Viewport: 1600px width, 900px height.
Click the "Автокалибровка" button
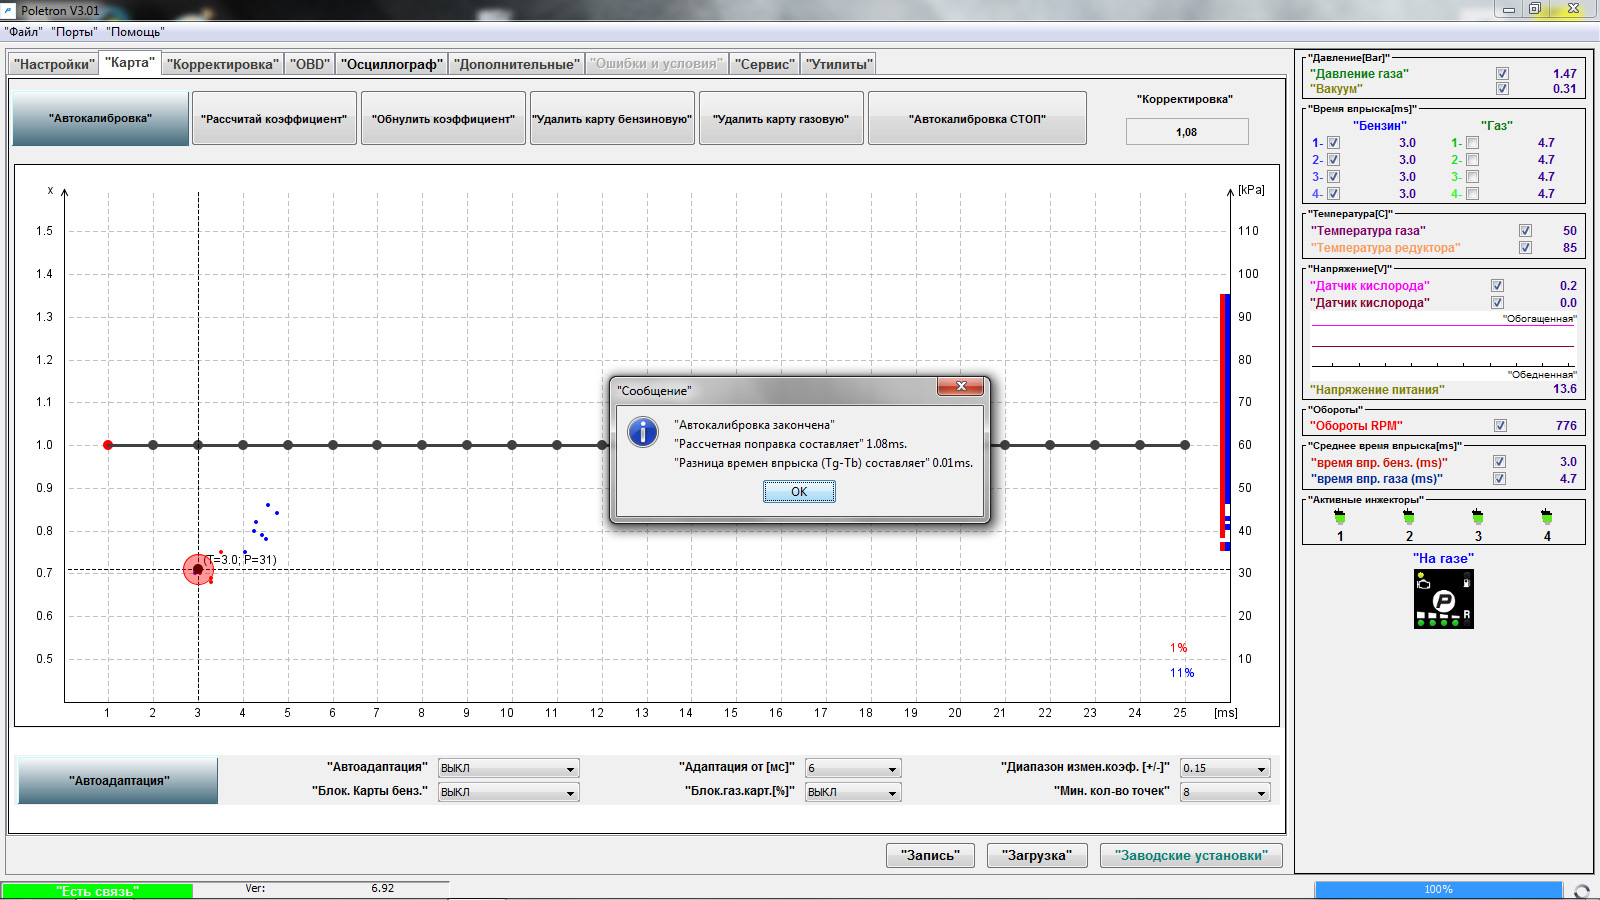point(101,118)
